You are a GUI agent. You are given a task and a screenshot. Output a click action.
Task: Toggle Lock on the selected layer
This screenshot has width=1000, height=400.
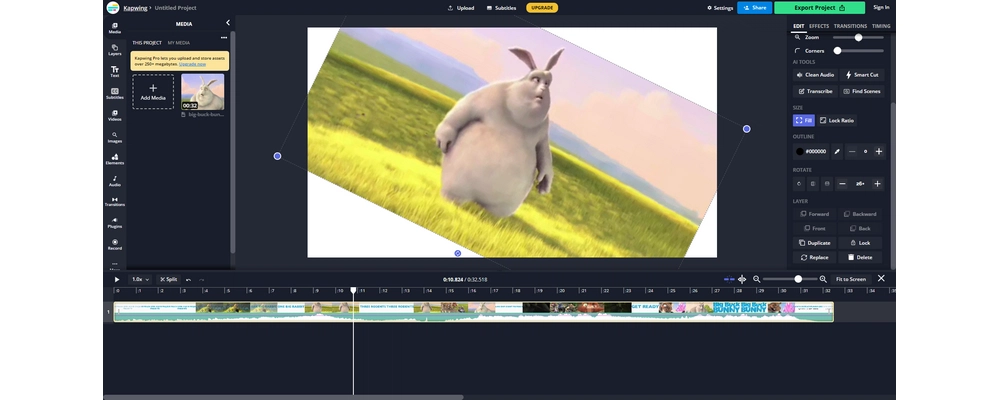(860, 242)
